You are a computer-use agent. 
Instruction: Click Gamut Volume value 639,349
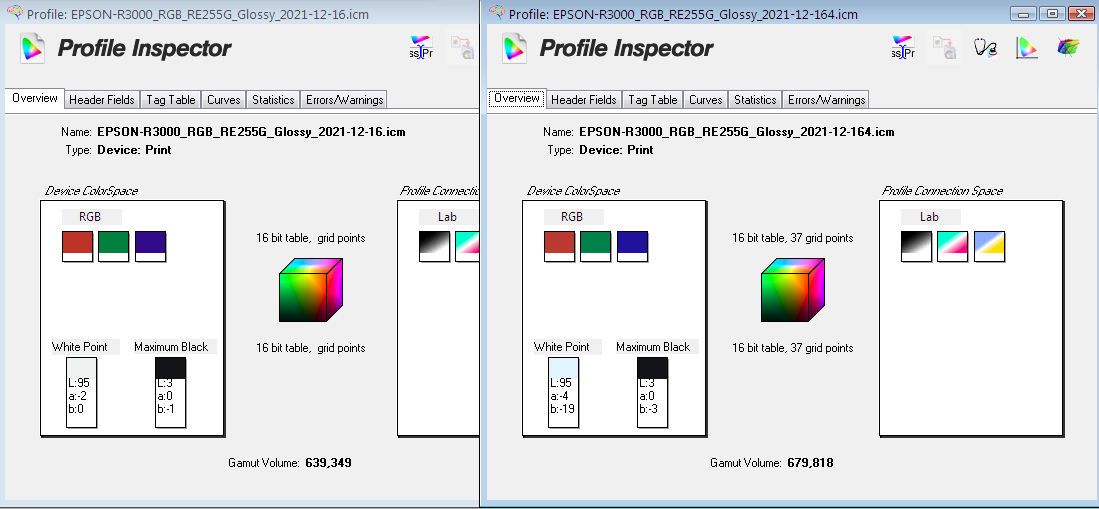point(328,463)
